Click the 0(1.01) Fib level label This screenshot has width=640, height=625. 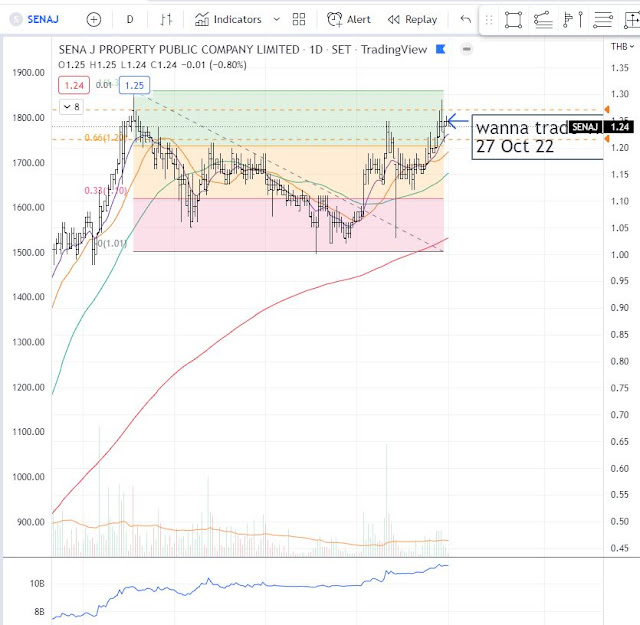(x=112, y=244)
